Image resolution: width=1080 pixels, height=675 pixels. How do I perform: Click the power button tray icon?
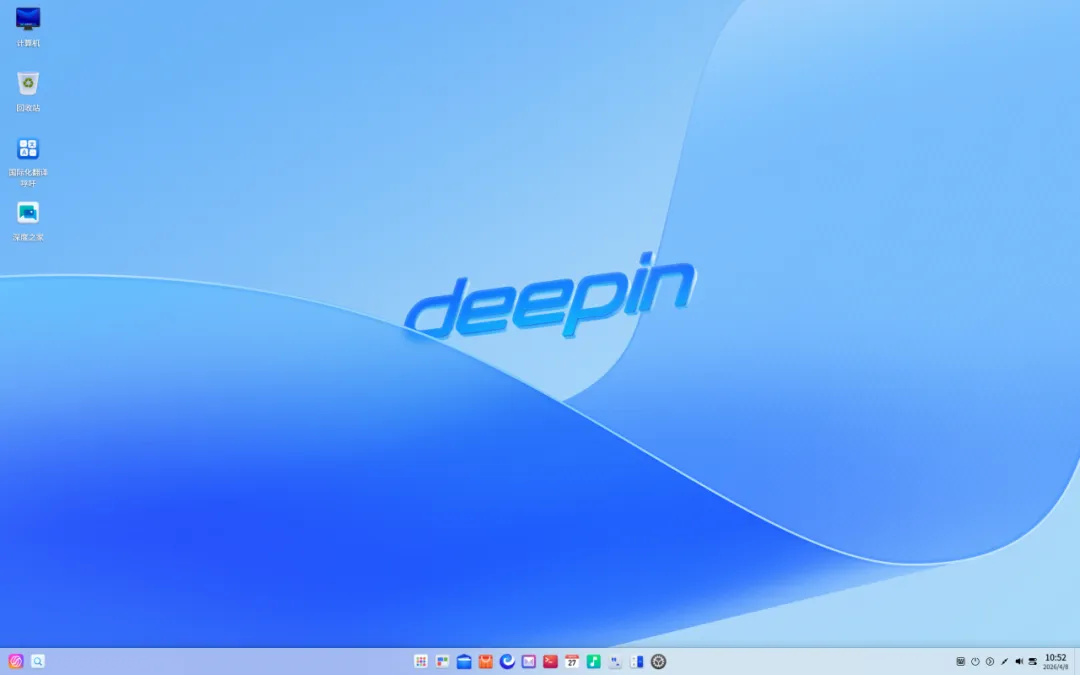(975, 661)
